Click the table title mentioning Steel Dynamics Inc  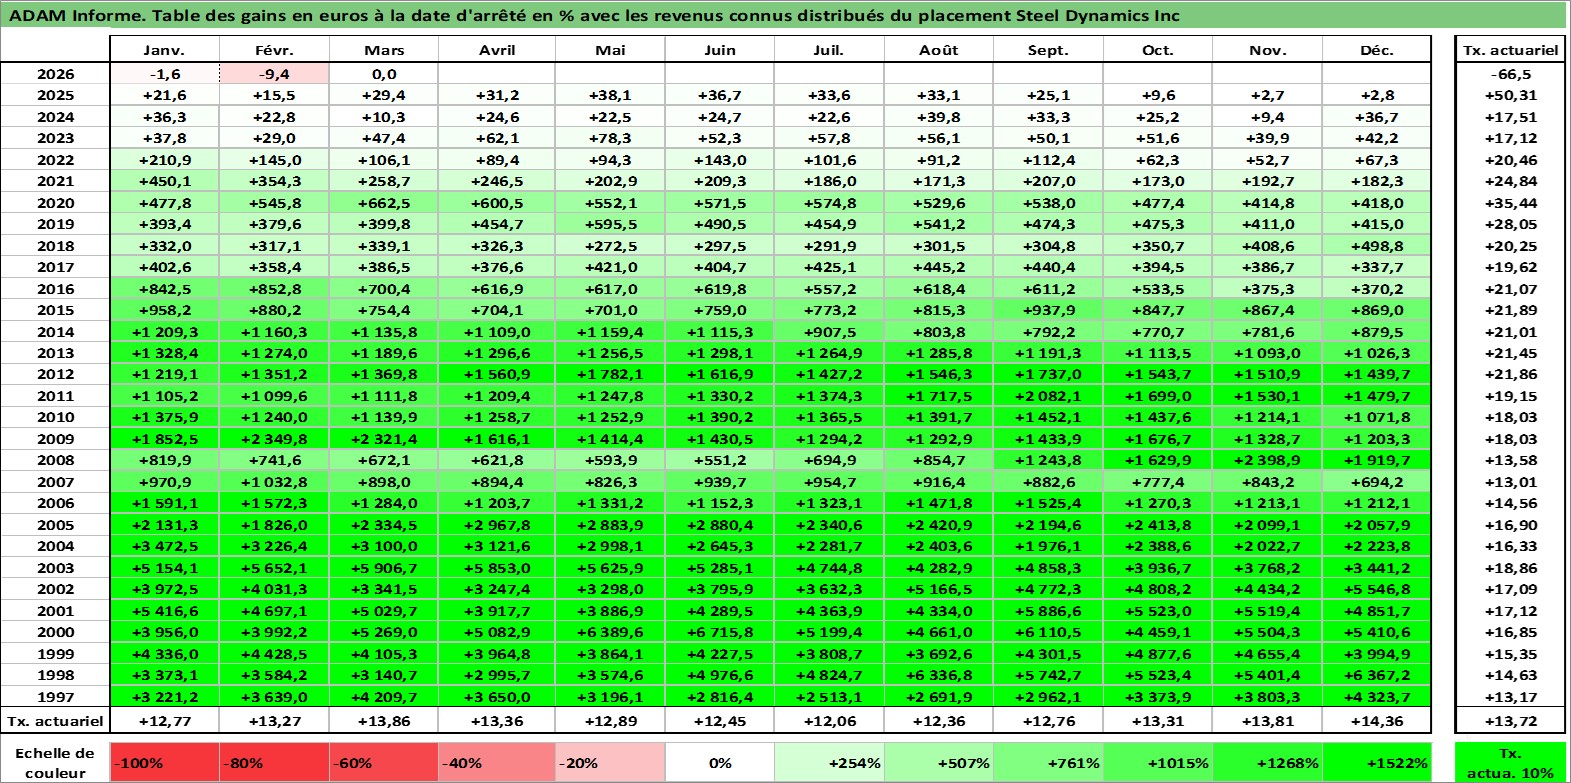594,15
